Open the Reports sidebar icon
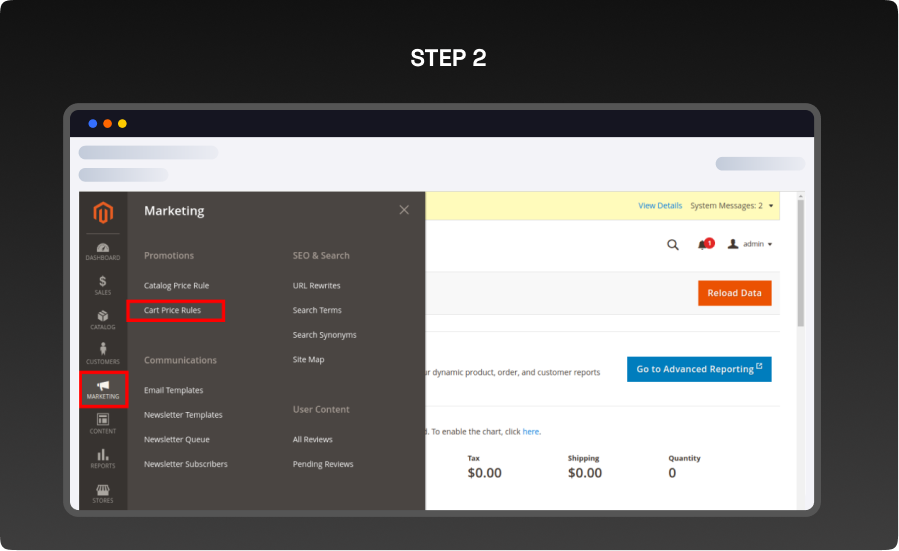The height and width of the screenshot is (551, 899). 103,458
